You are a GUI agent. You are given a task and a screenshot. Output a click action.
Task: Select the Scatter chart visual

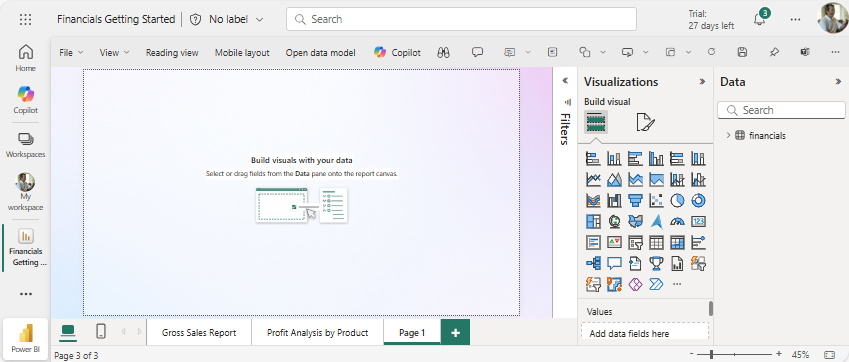tap(656, 201)
